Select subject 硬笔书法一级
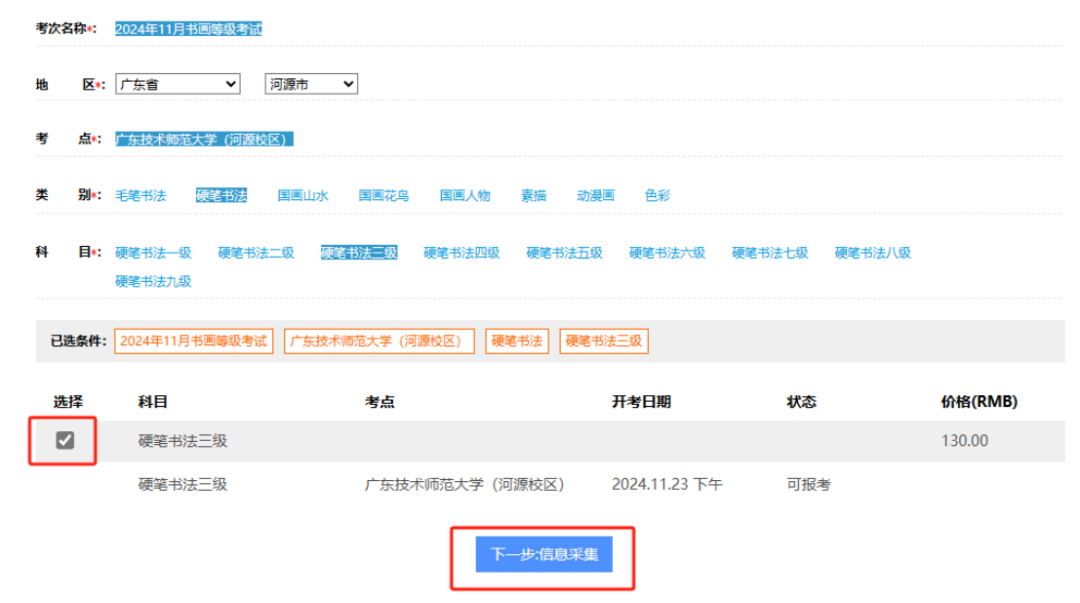 click(x=153, y=253)
